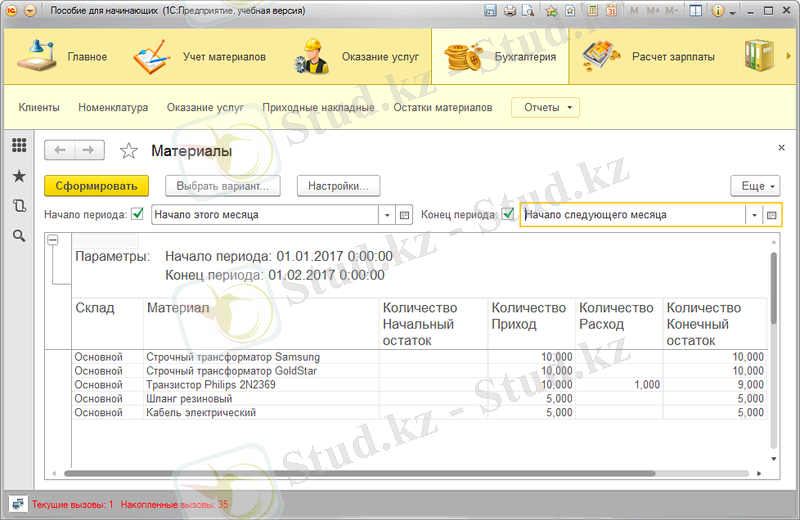Screen dimensions: 800x520
Task: Uncheck the Начало периода checkbox
Action: tap(138, 214)
